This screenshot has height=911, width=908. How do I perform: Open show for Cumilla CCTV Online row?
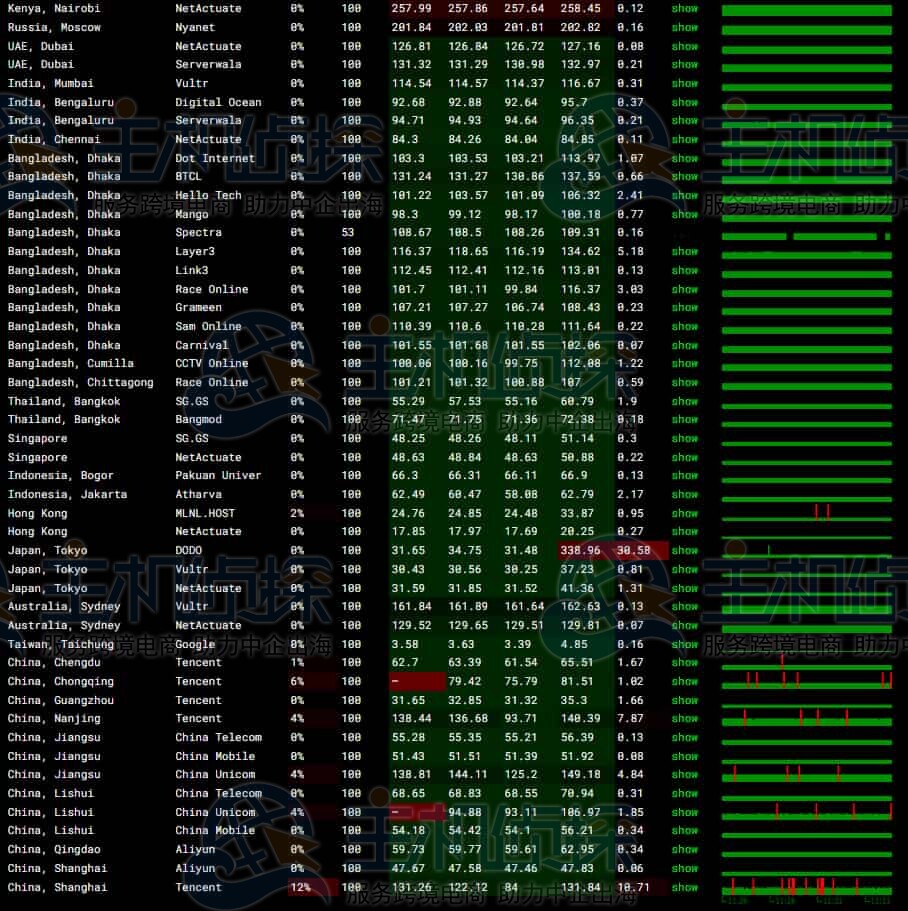pos(684,364)
